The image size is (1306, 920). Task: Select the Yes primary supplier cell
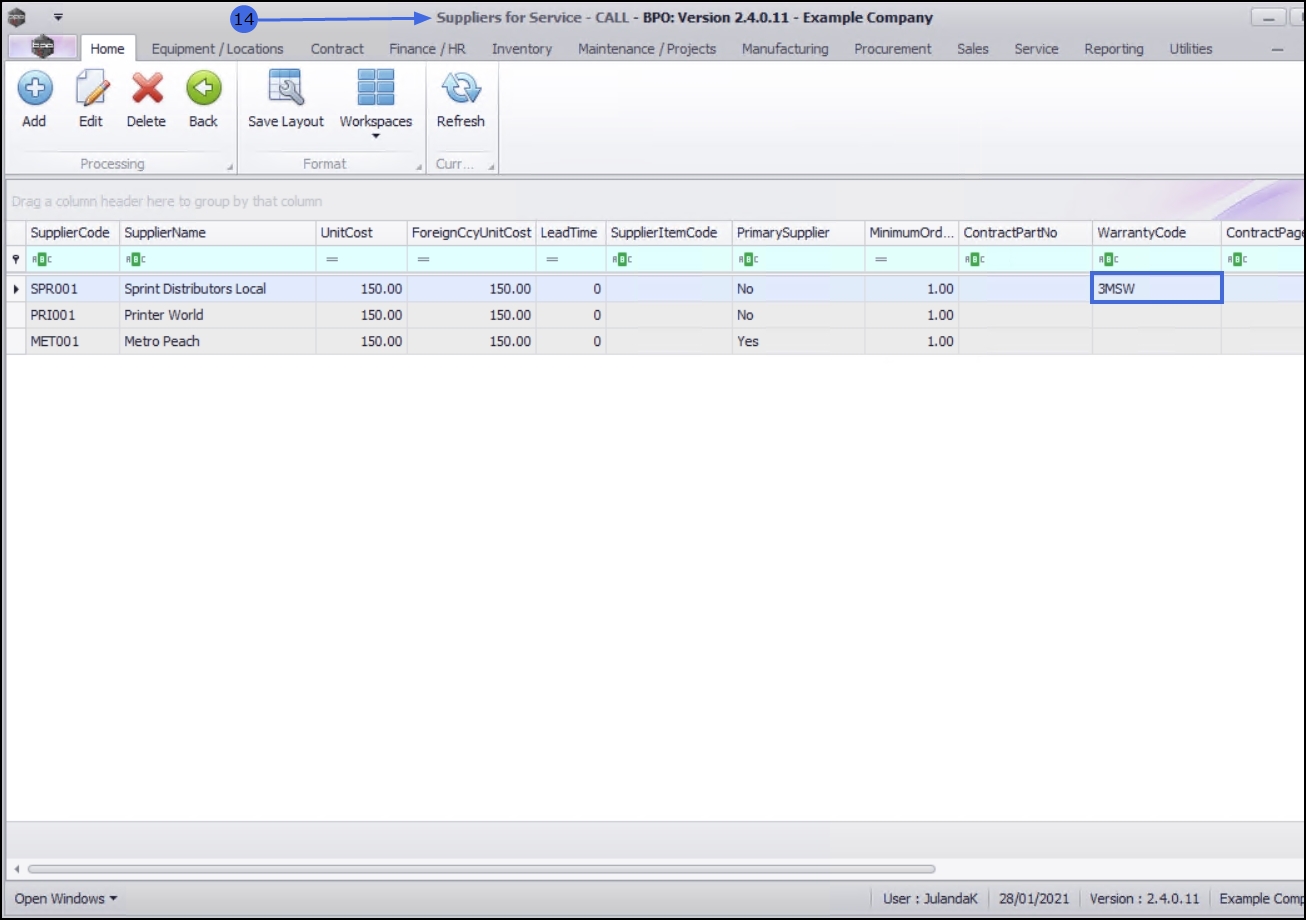pyautogui.click(x=798, y=341)
